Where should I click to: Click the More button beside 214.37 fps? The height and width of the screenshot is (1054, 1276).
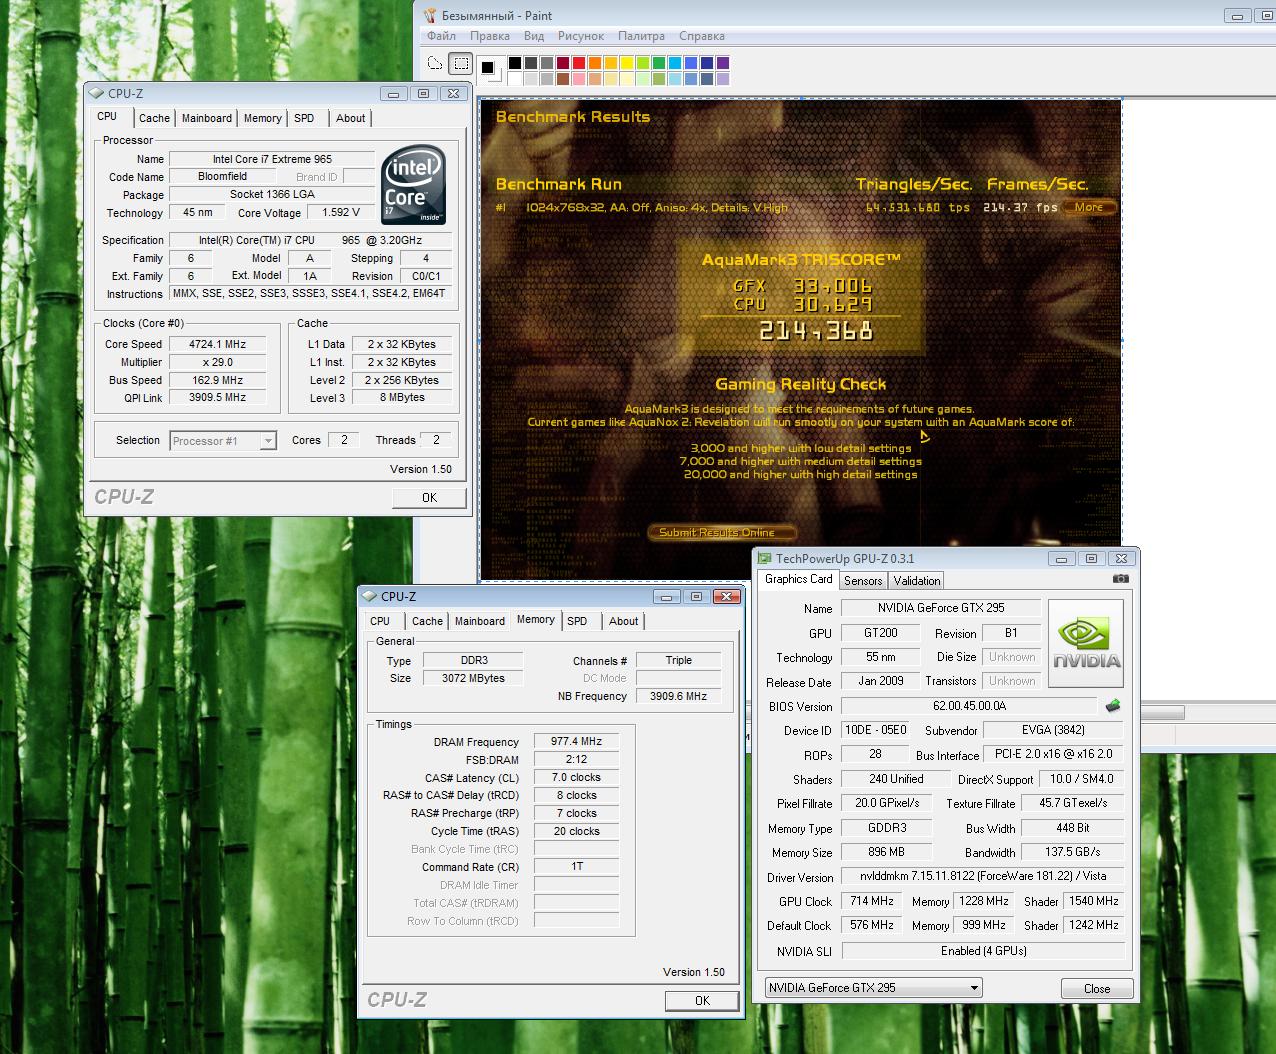point(1089,208)
